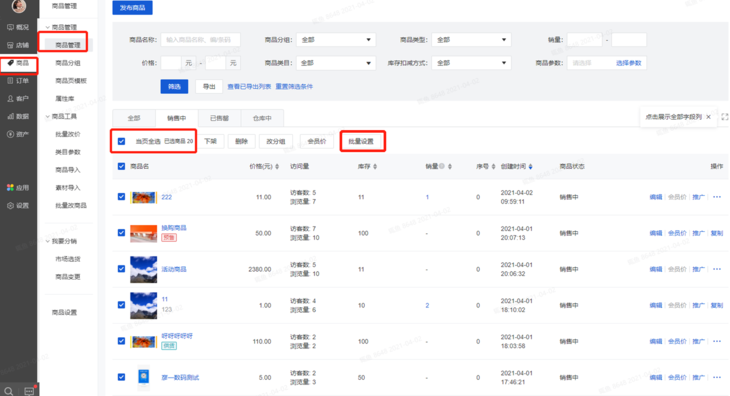
Task: Click the search magnifier icon at sidebar bottom
Action: pyautogui.click(x=9, y=391)
